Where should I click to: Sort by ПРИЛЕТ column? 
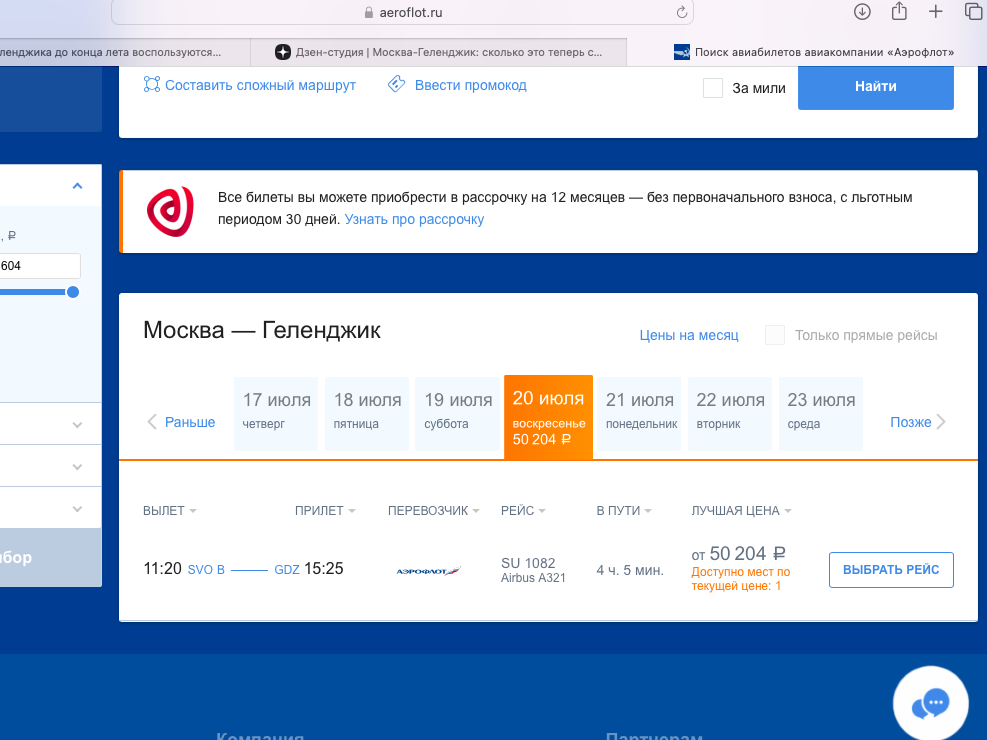click(325, 510)
